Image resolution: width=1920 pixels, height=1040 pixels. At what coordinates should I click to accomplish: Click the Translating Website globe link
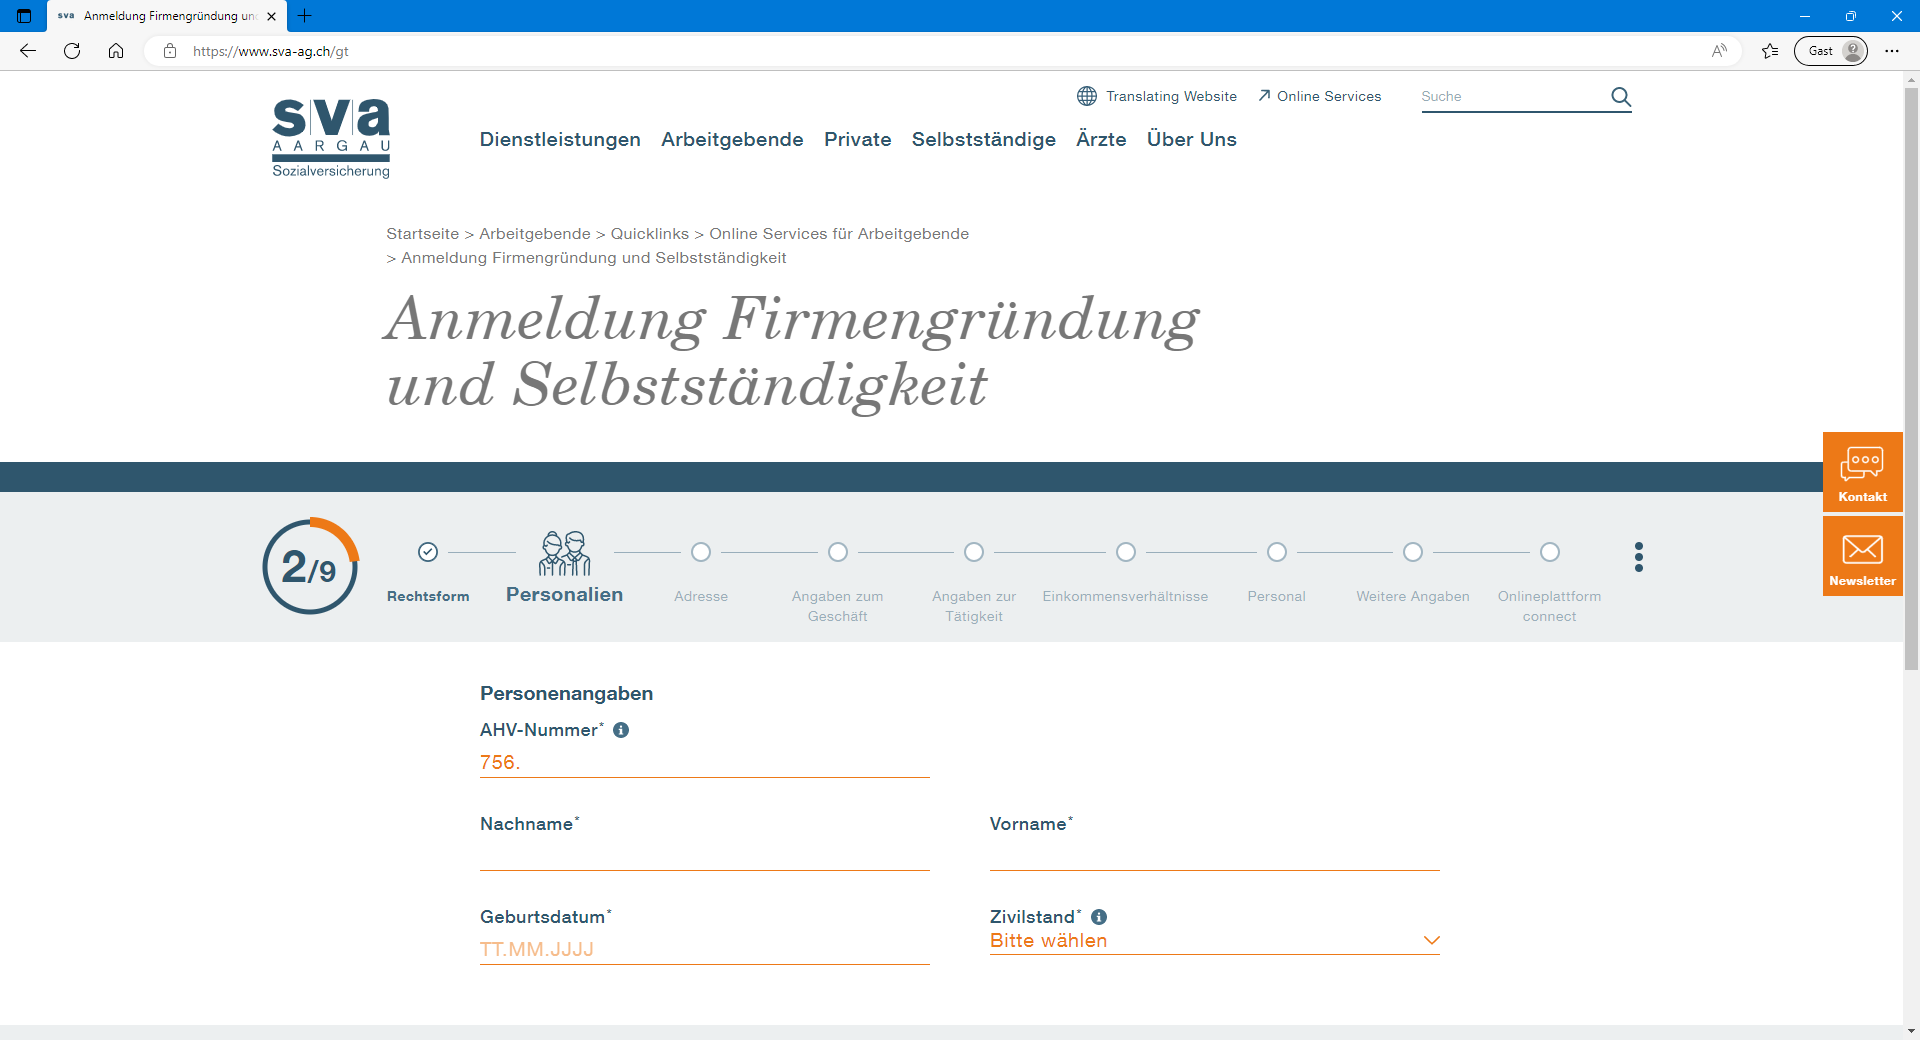(1157, 96)
